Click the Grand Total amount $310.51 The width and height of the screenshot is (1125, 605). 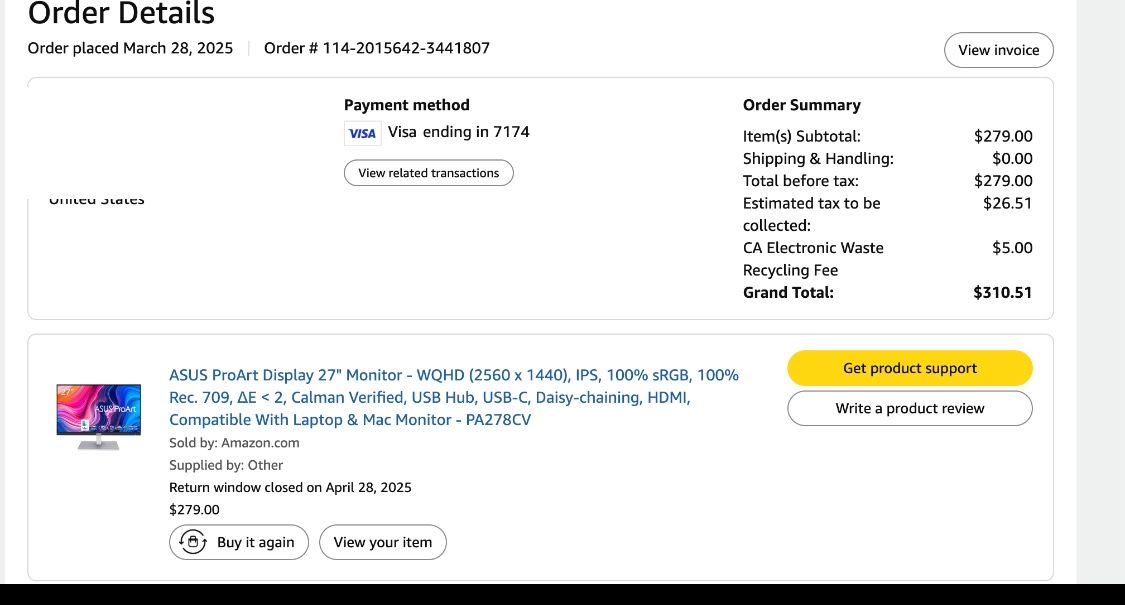click(x=1003, y=292)
